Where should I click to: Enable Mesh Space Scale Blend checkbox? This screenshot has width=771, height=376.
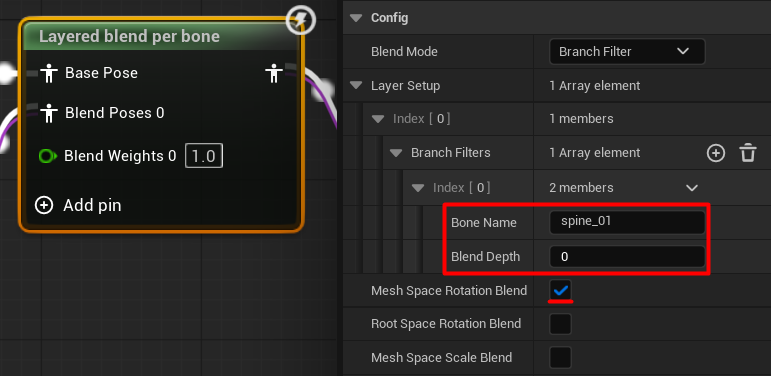pyautogui.click(x=561, y=357)
